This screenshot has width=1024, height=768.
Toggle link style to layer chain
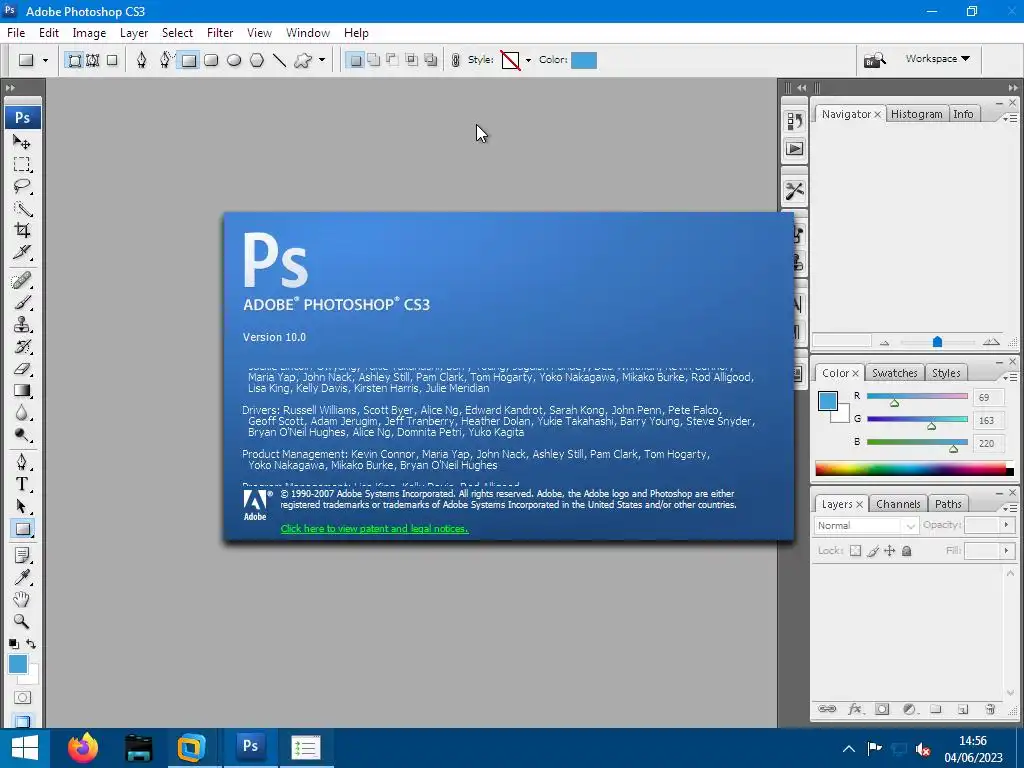click(456, 61)
